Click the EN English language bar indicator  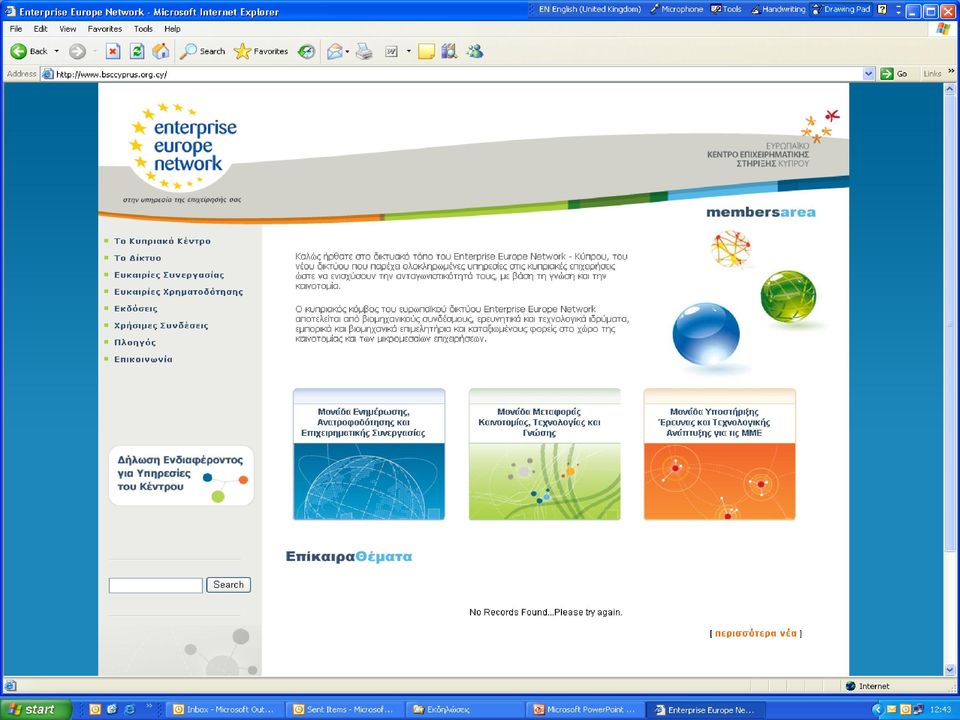(x=589, y=9)
